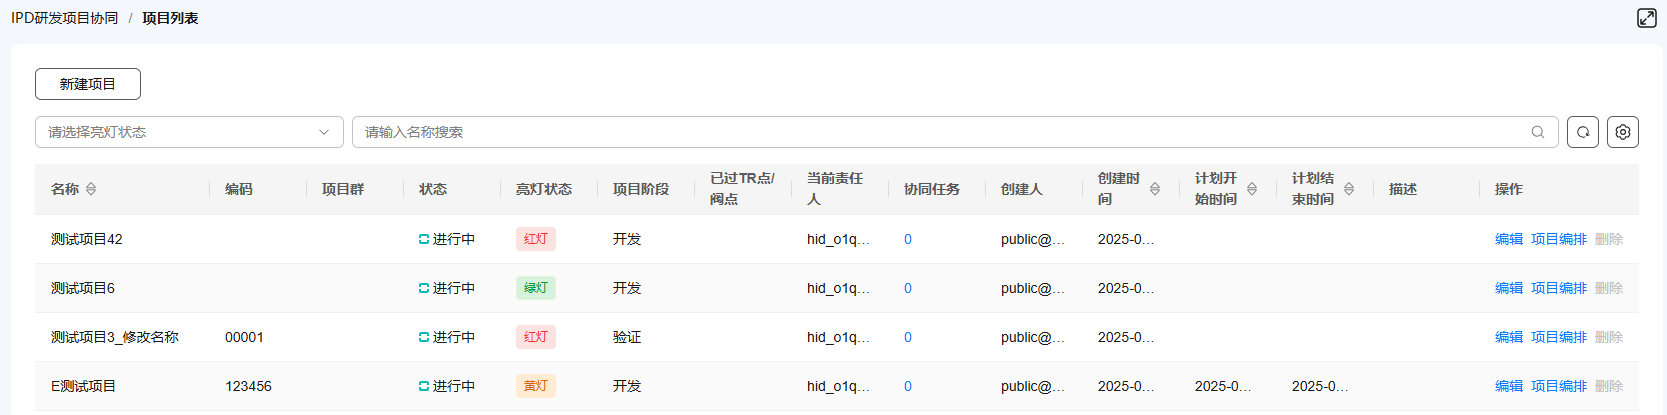Go to IPD研发项目协同 breadcrumb
The height and width of the screenshot is (415, 1667).
click(64, 18)
